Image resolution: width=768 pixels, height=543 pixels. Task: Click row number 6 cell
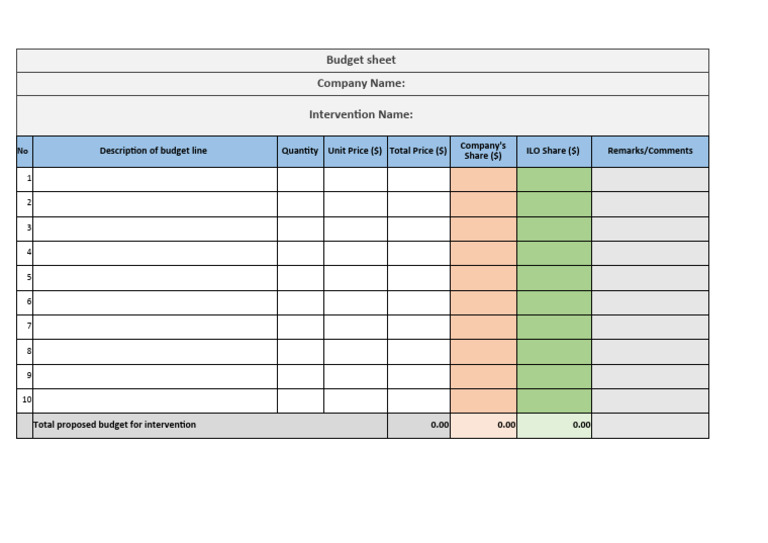pos(24,303)
